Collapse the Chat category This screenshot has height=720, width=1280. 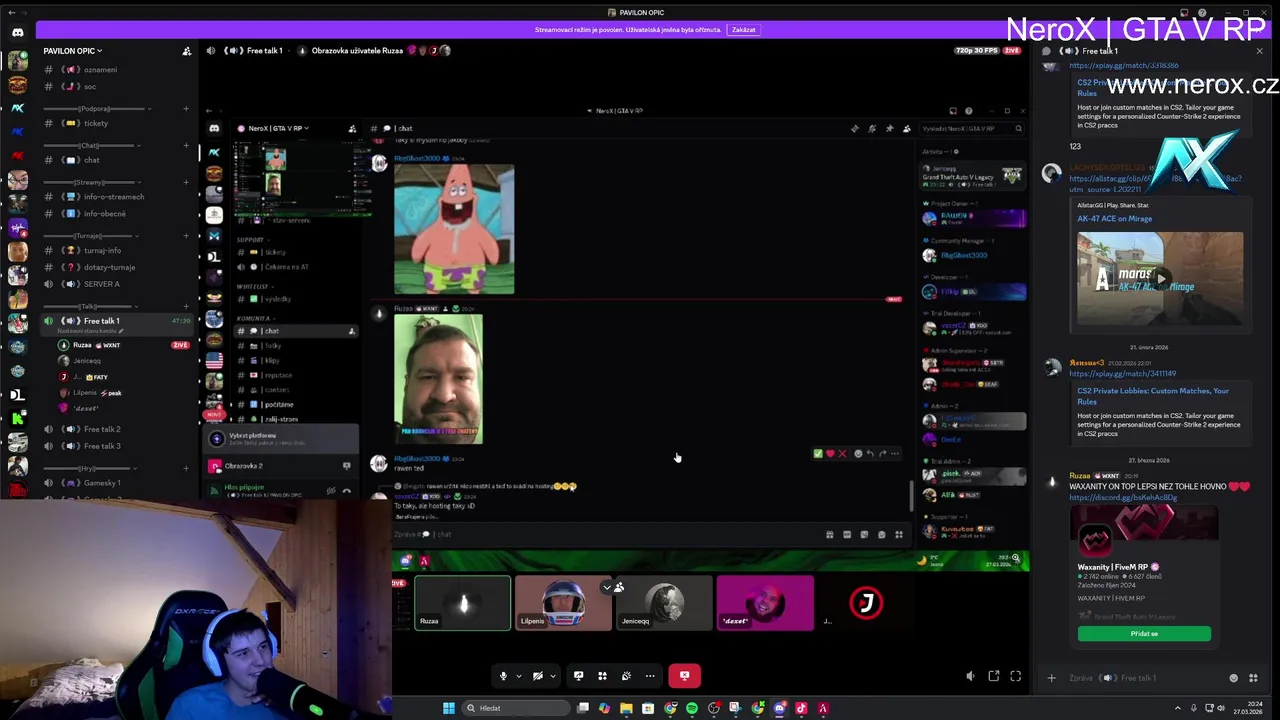91,145
